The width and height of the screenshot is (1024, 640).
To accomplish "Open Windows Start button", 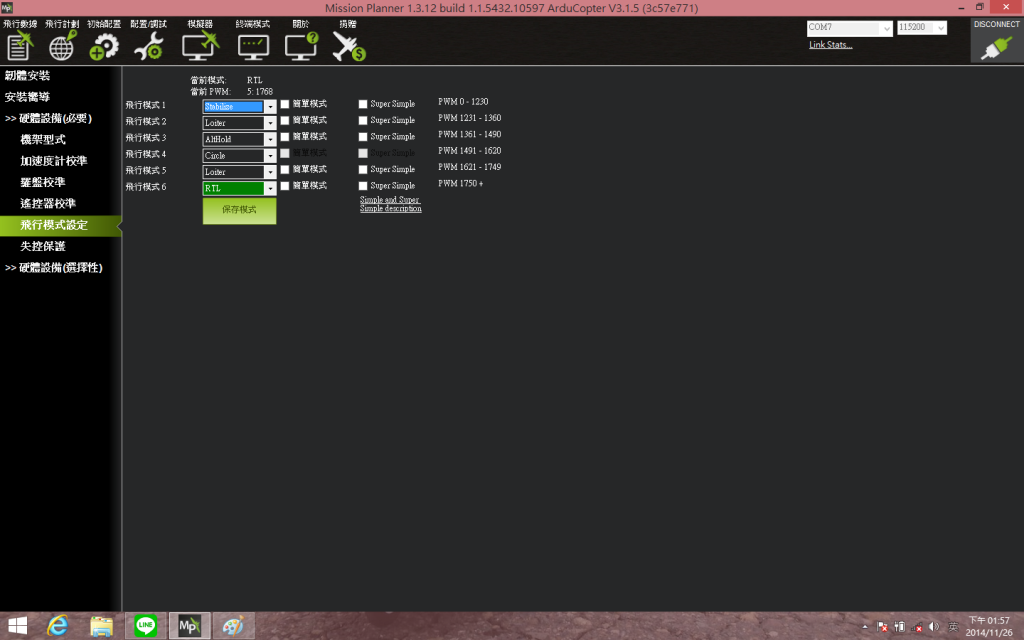I will [x=18, y=626].
